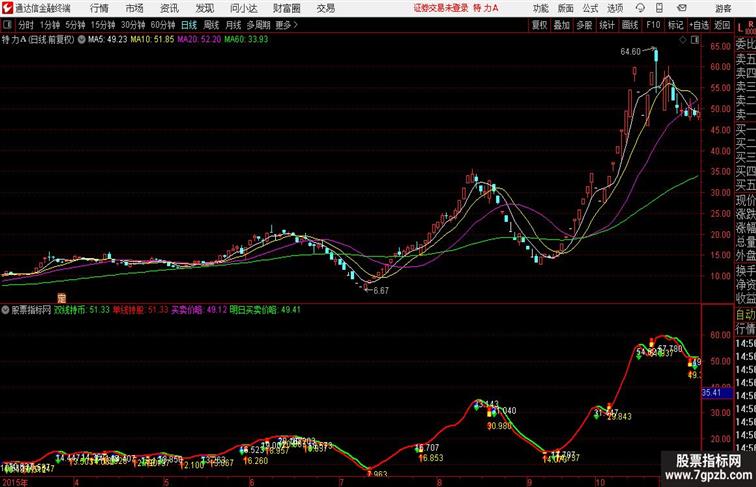
Task: Open the 交易 menu
Action: [x=325, y=8]
